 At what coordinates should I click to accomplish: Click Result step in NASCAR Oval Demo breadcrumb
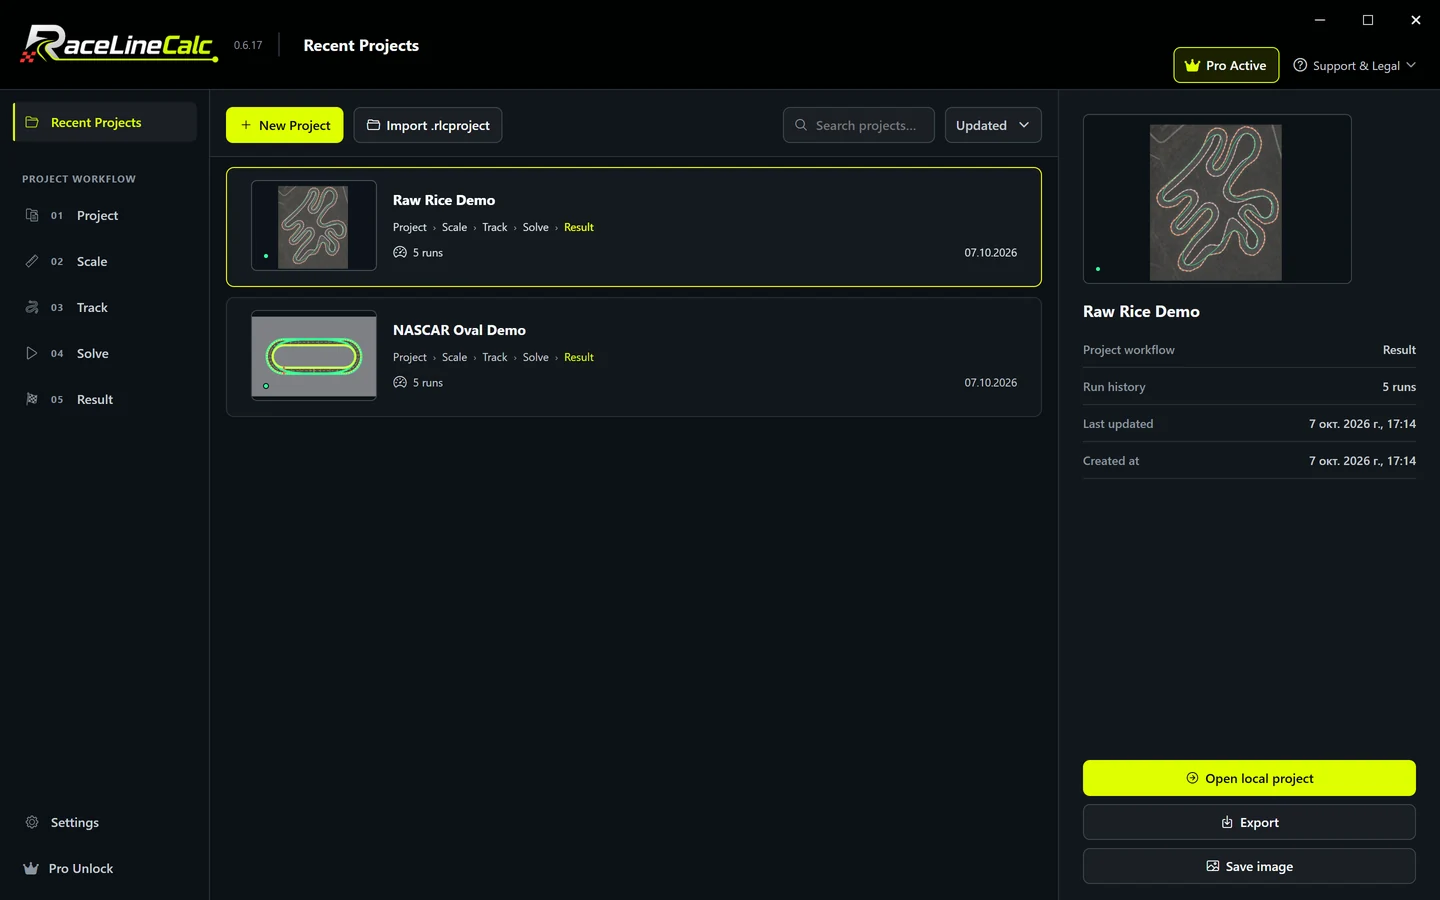pyautogui.click(x=579, y=357)
